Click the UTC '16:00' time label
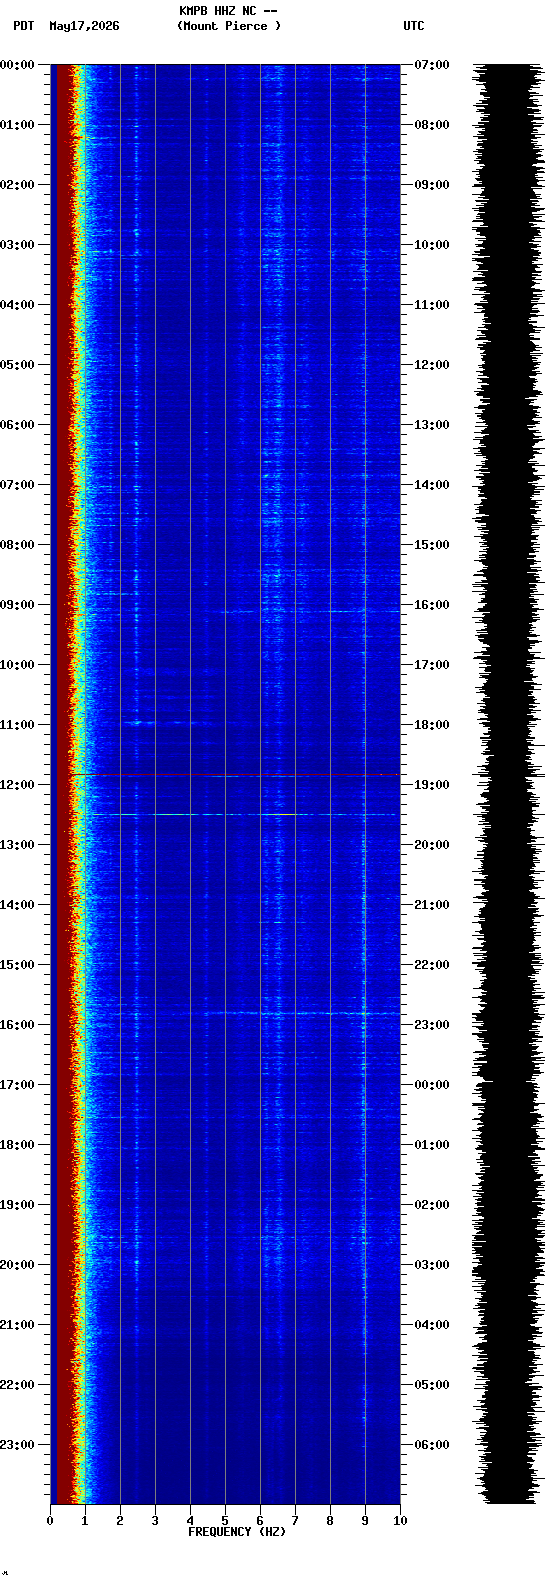The width and height of the screenshot is (552, 1584). coord(431,605)
